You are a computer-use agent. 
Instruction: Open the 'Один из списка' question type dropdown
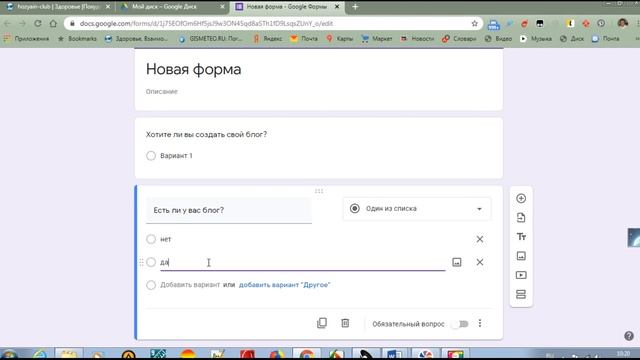(417, 209)
